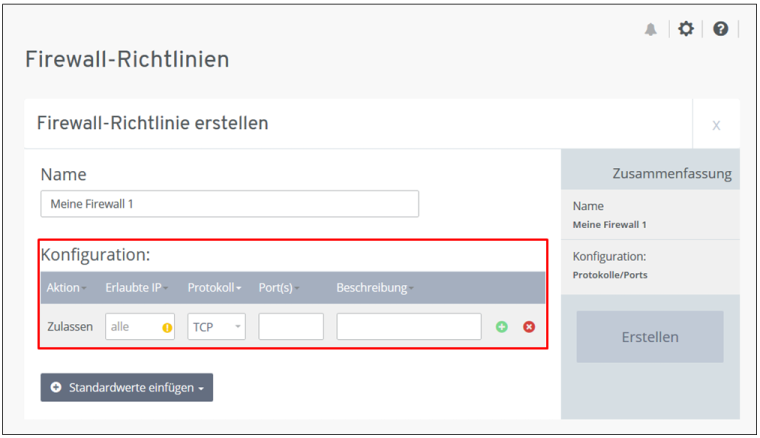This screenshot has width=760, height=438.
Task: Remove the rule with the red X icon
Action: [x=529, y=327]
